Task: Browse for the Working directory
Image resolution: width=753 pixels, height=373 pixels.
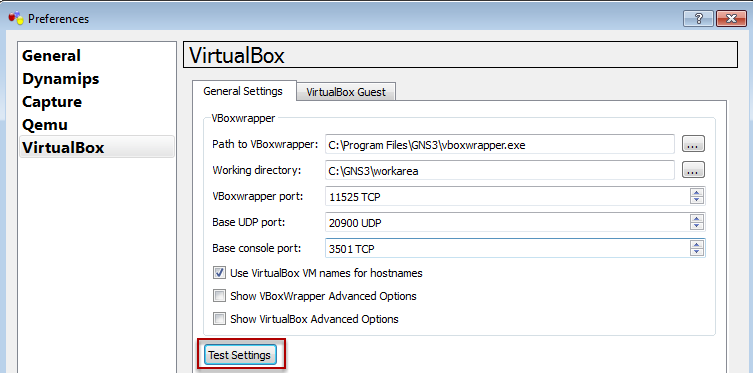Action: pos(693,169)
